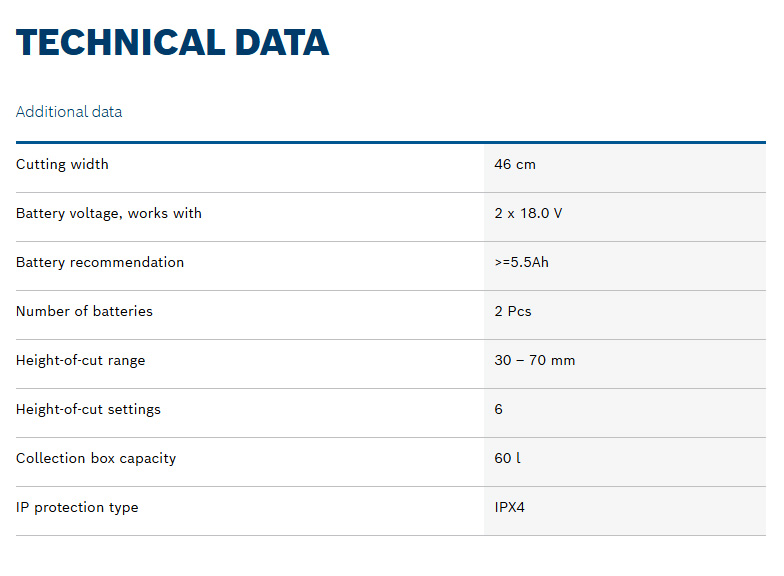Select the Height-of-cut settings label

pyautogui.click(x=88, y=409)
